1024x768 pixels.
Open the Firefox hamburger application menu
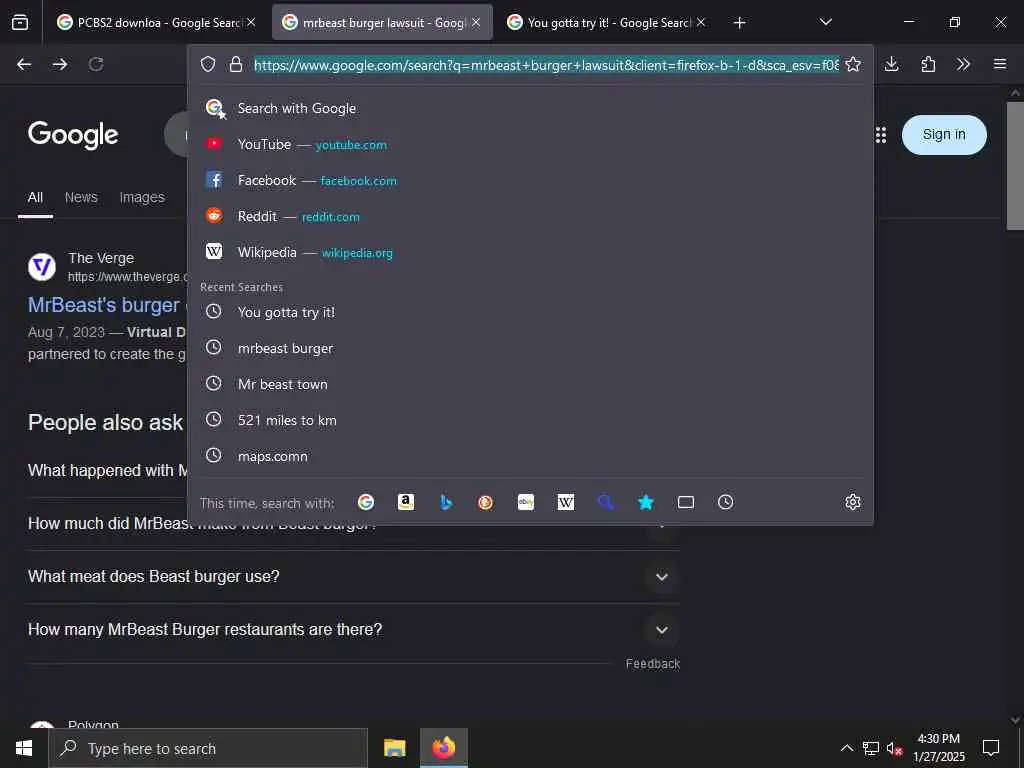pyautogui.click(x=1000, y=64)
